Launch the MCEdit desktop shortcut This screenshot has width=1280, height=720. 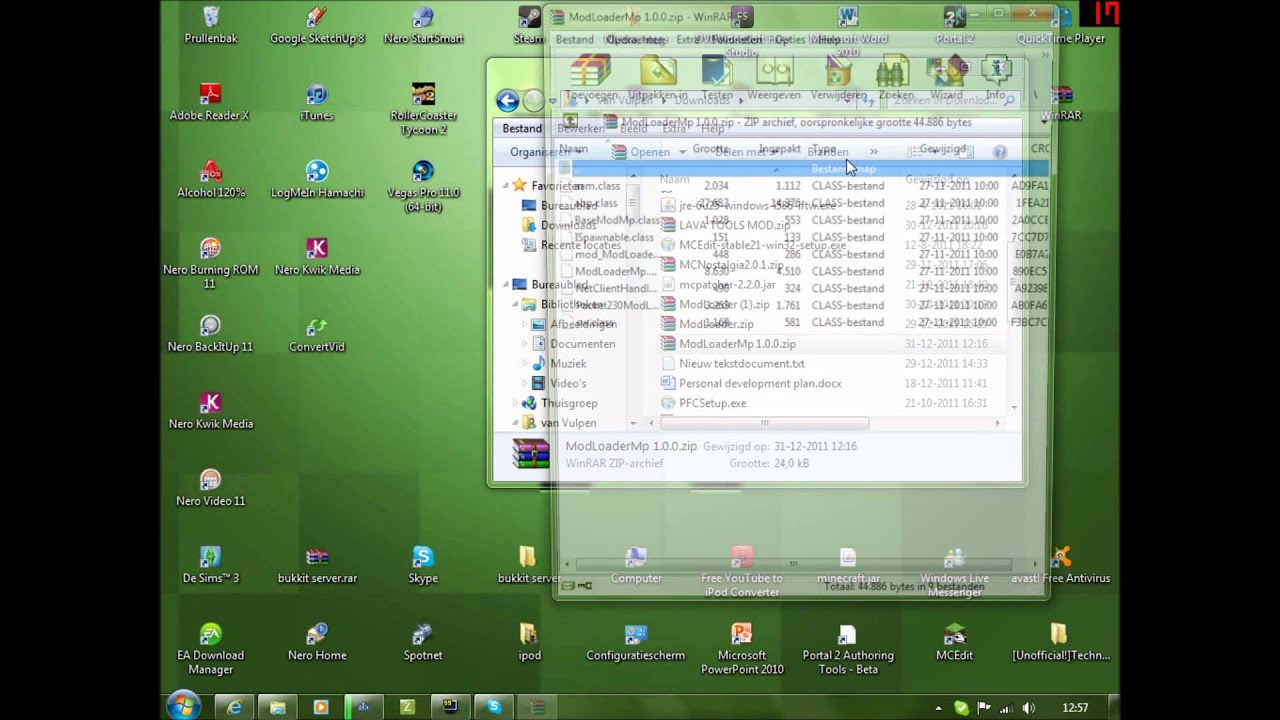[954, 642]
